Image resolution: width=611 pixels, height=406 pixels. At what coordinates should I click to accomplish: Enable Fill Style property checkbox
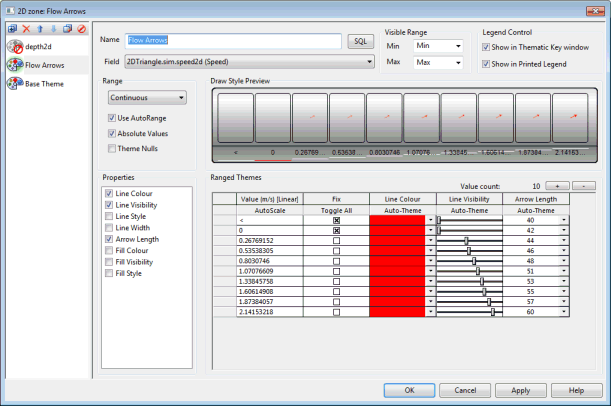[x=109, y=273]
